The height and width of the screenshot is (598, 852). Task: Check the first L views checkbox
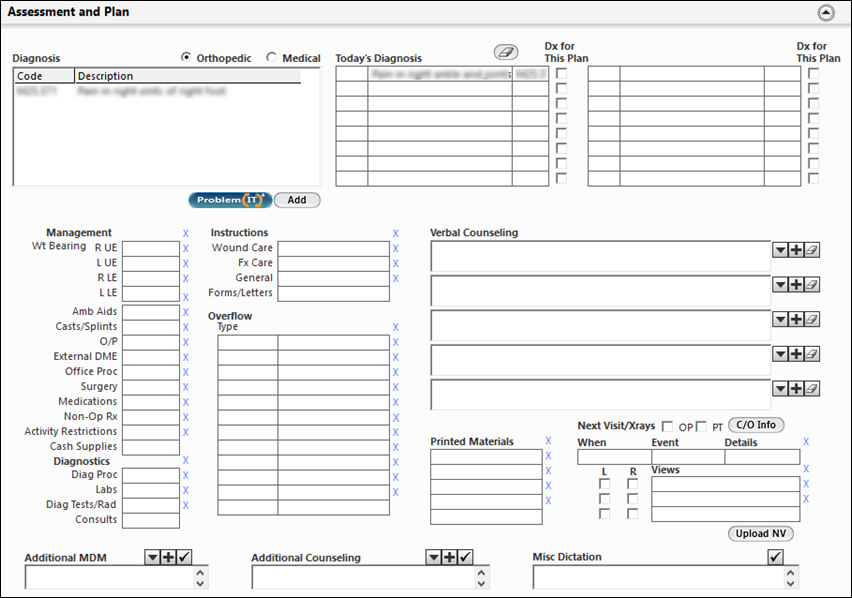pyautogui.click(x=604, y=484)
